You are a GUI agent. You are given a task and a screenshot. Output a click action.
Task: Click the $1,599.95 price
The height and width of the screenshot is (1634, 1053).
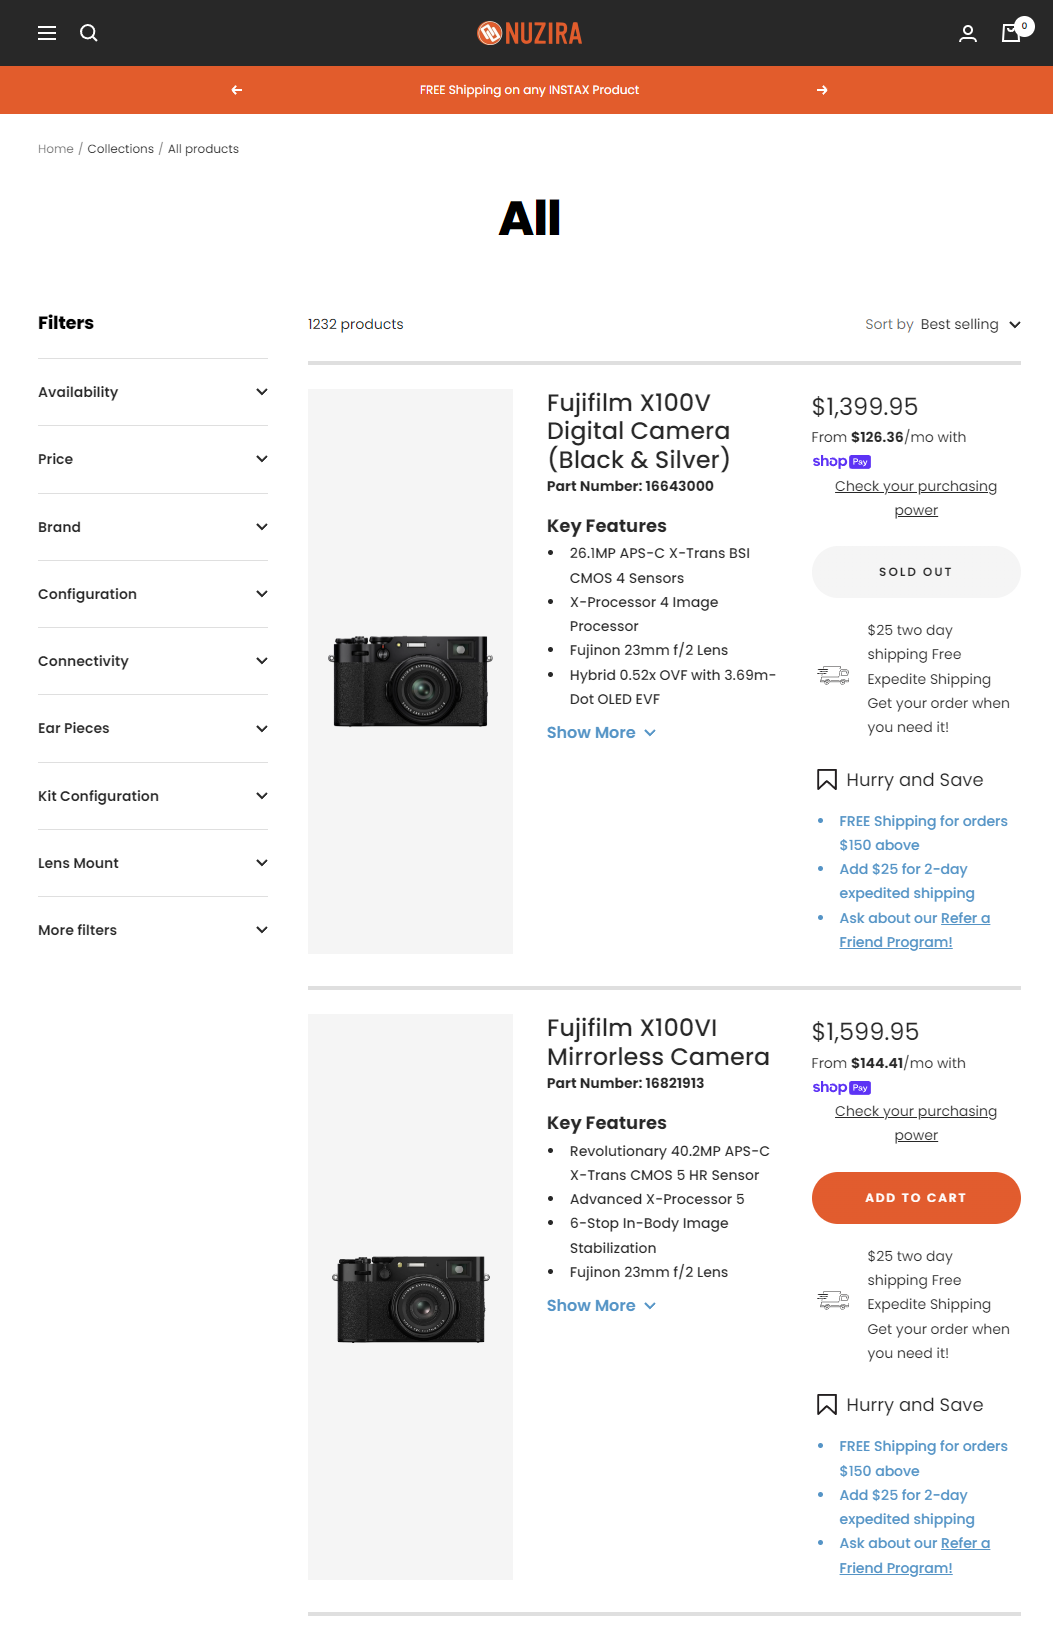[865, 1032]
